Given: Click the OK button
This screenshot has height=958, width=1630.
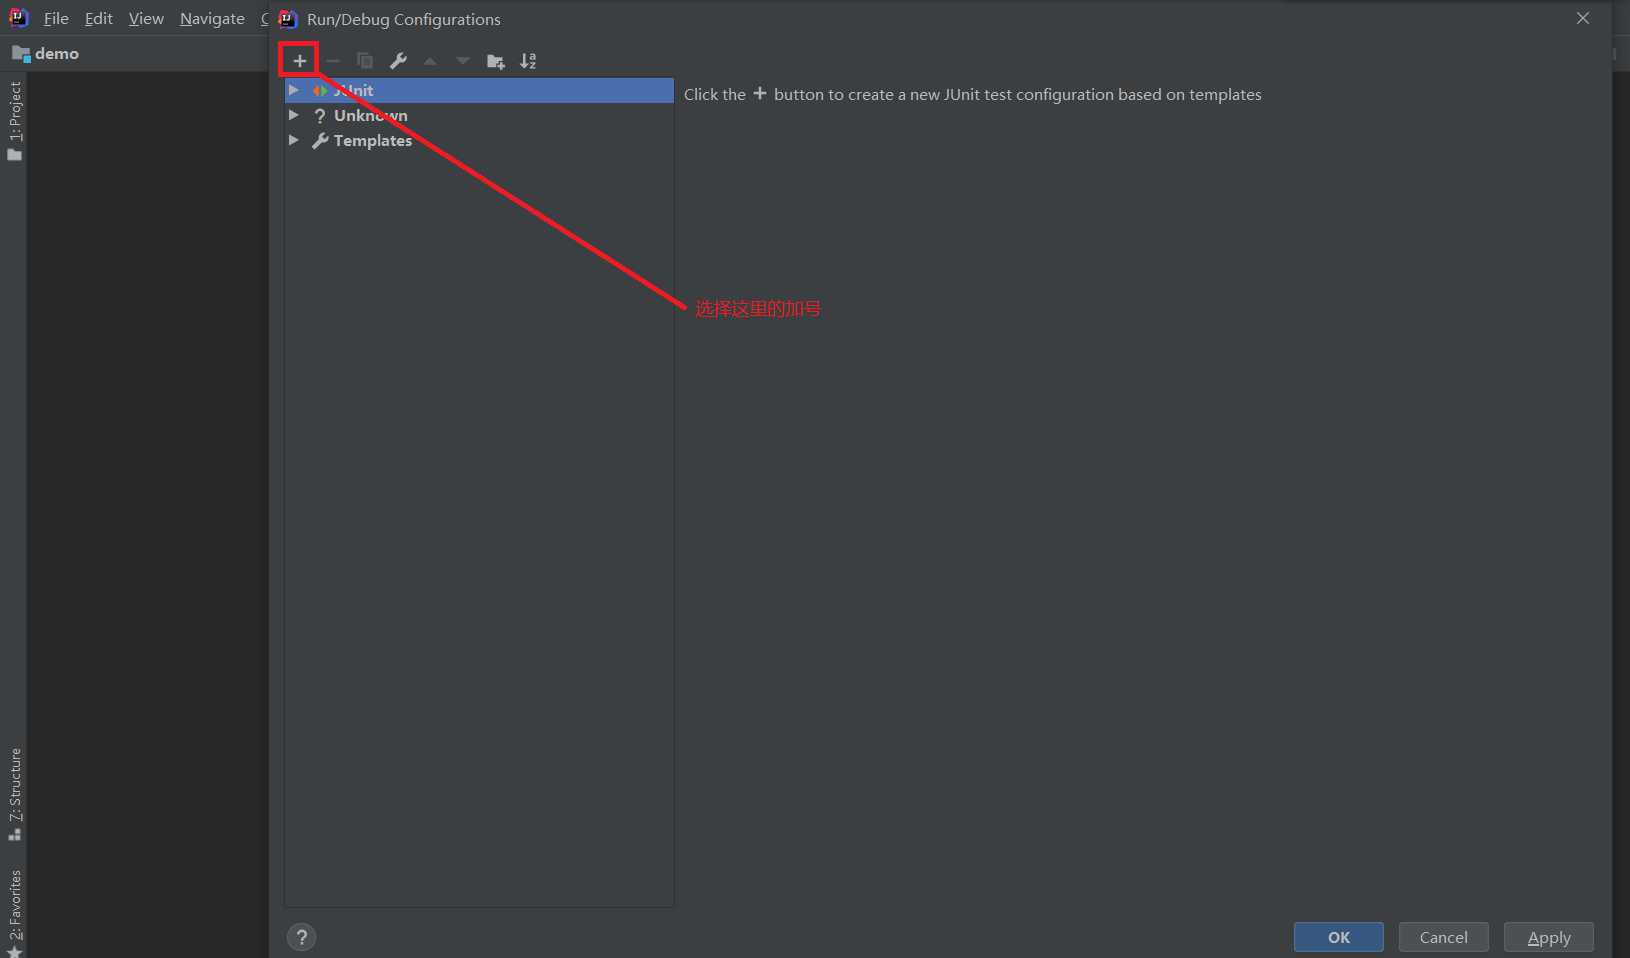Looking at the screenshot, I should [1339, 937].
